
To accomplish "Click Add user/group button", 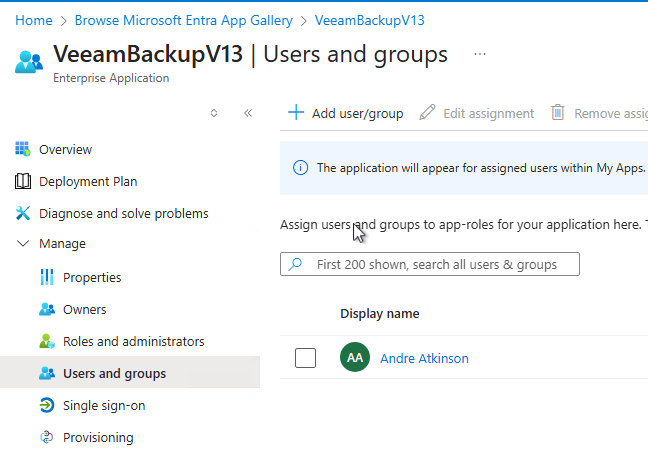I will point(346,113).
